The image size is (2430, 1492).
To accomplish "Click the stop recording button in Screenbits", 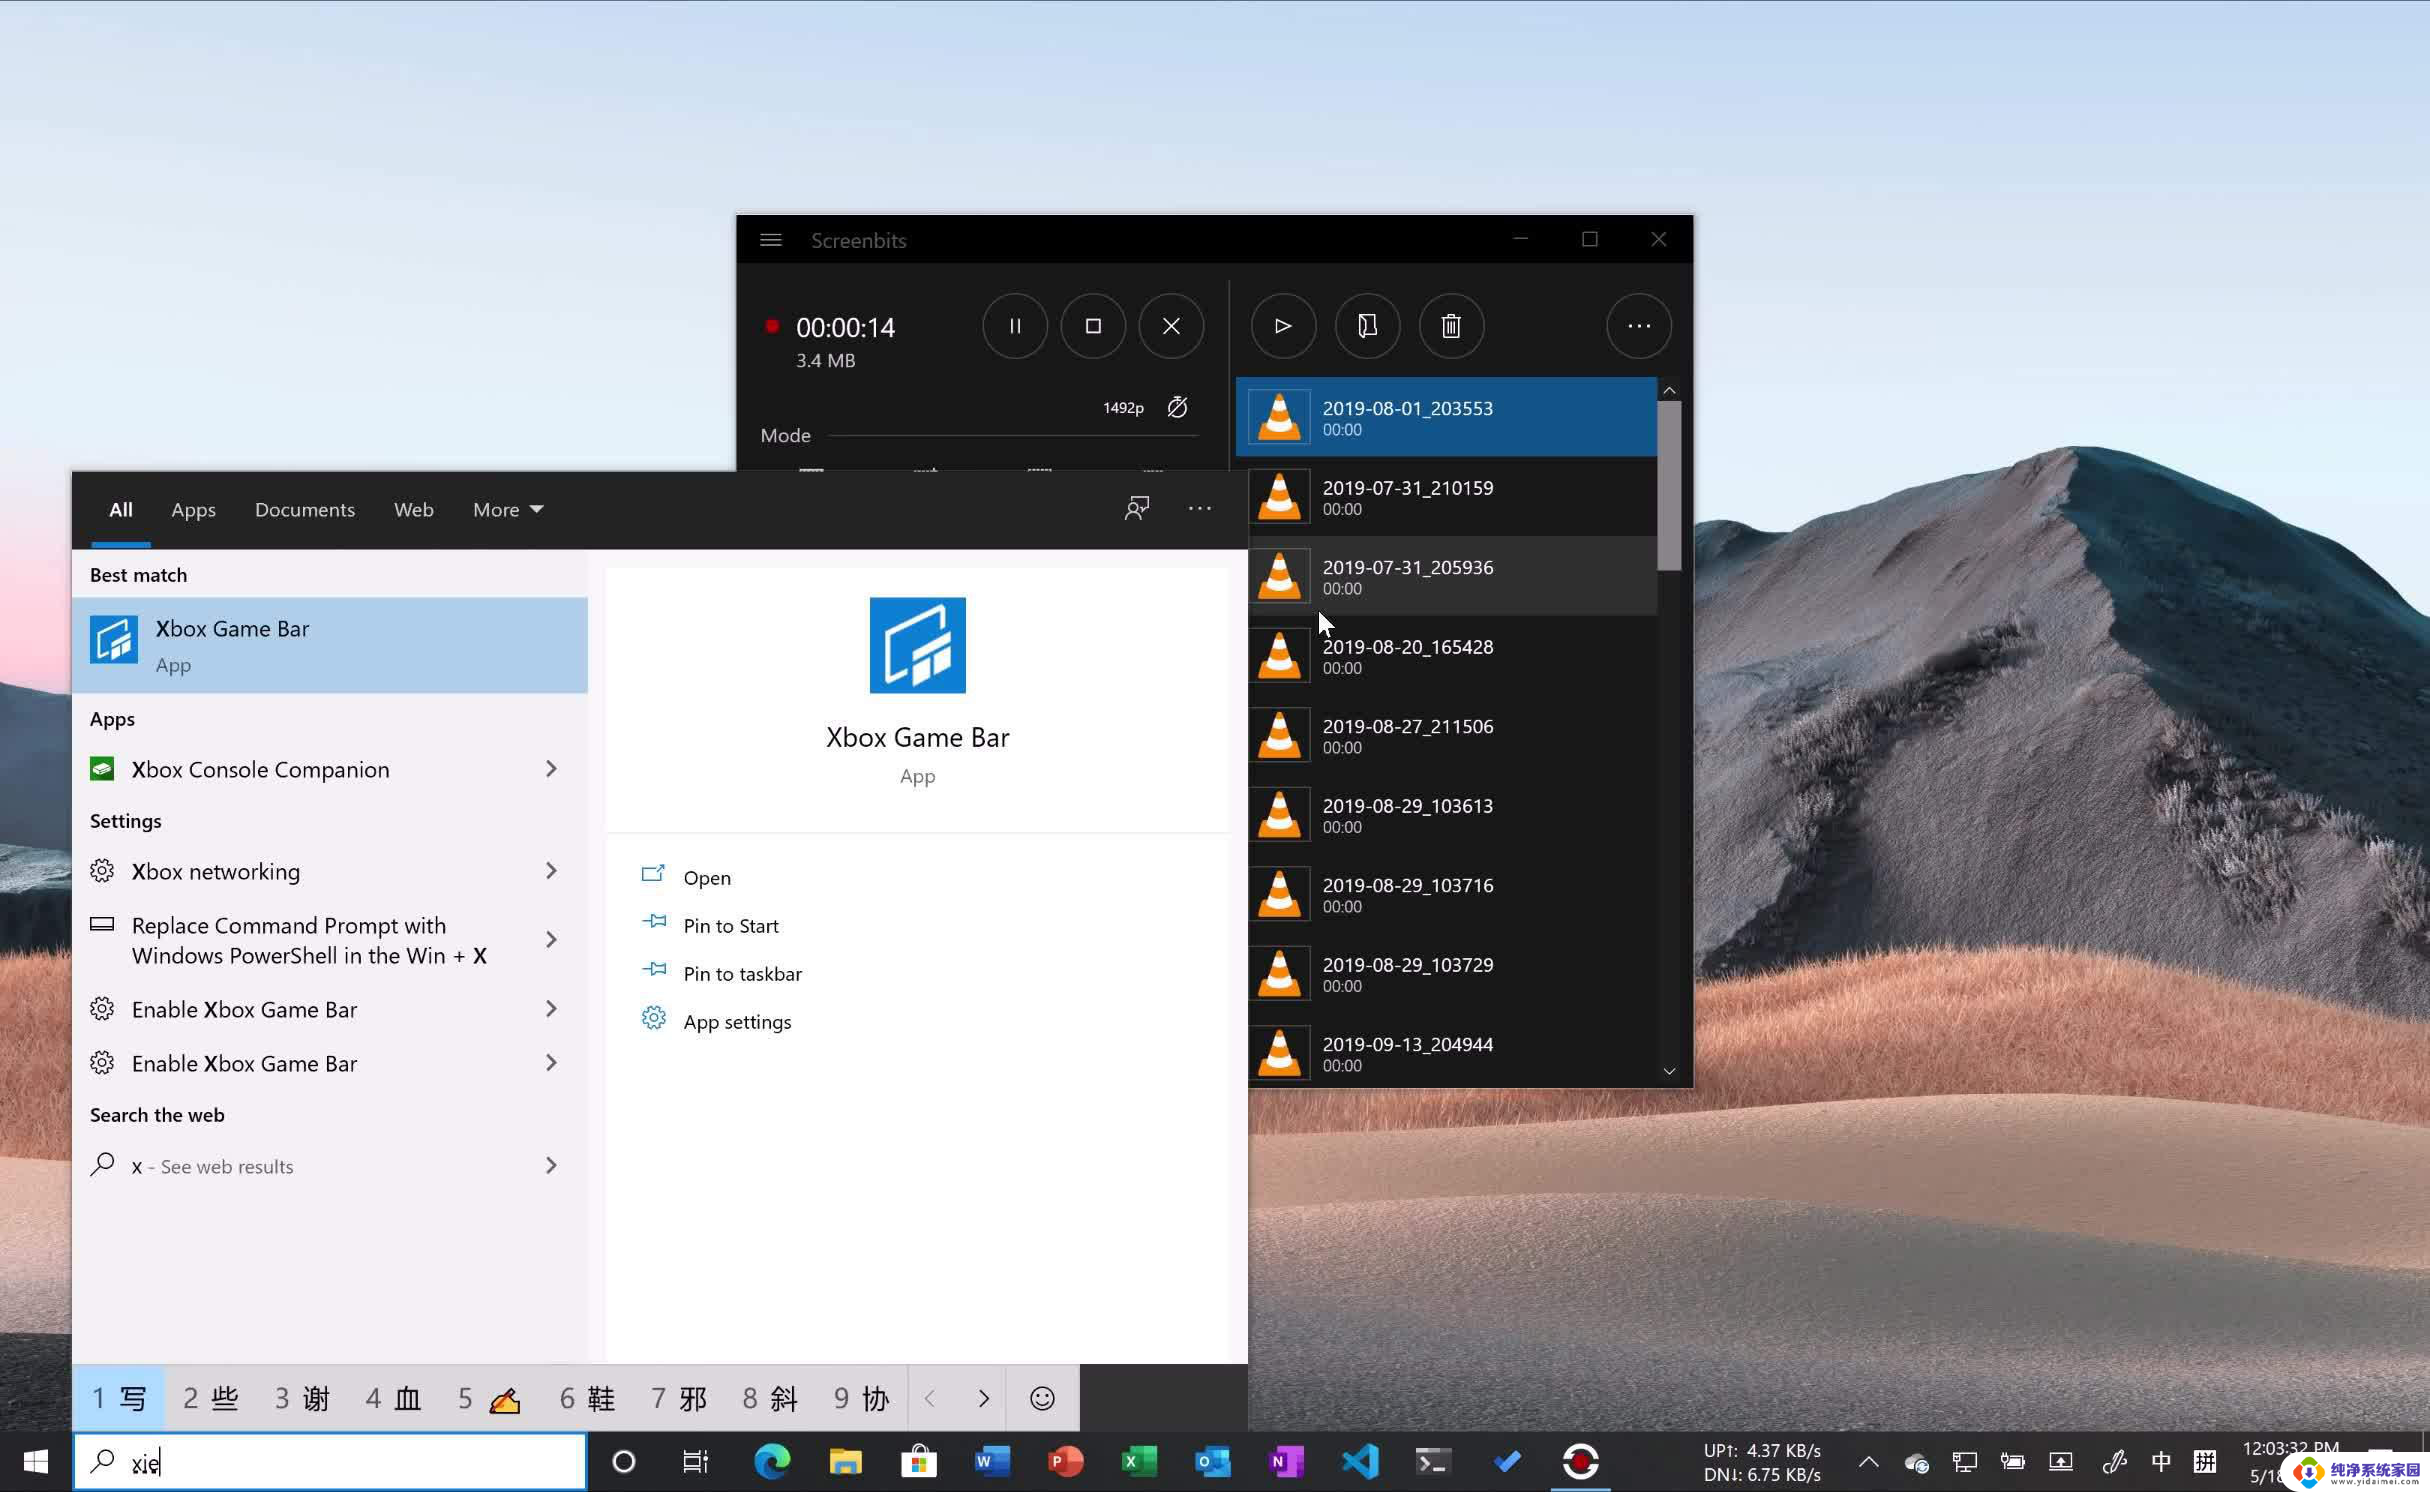I will (x=1092, y=326).
